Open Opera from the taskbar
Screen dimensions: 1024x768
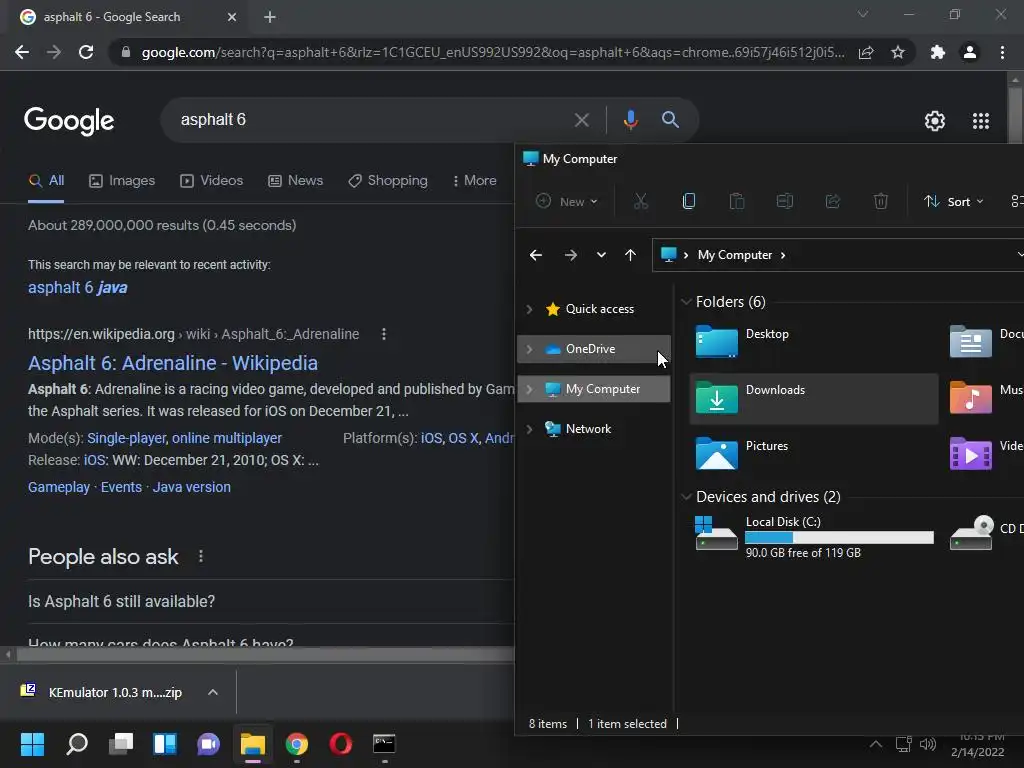[x=340, y=744]
